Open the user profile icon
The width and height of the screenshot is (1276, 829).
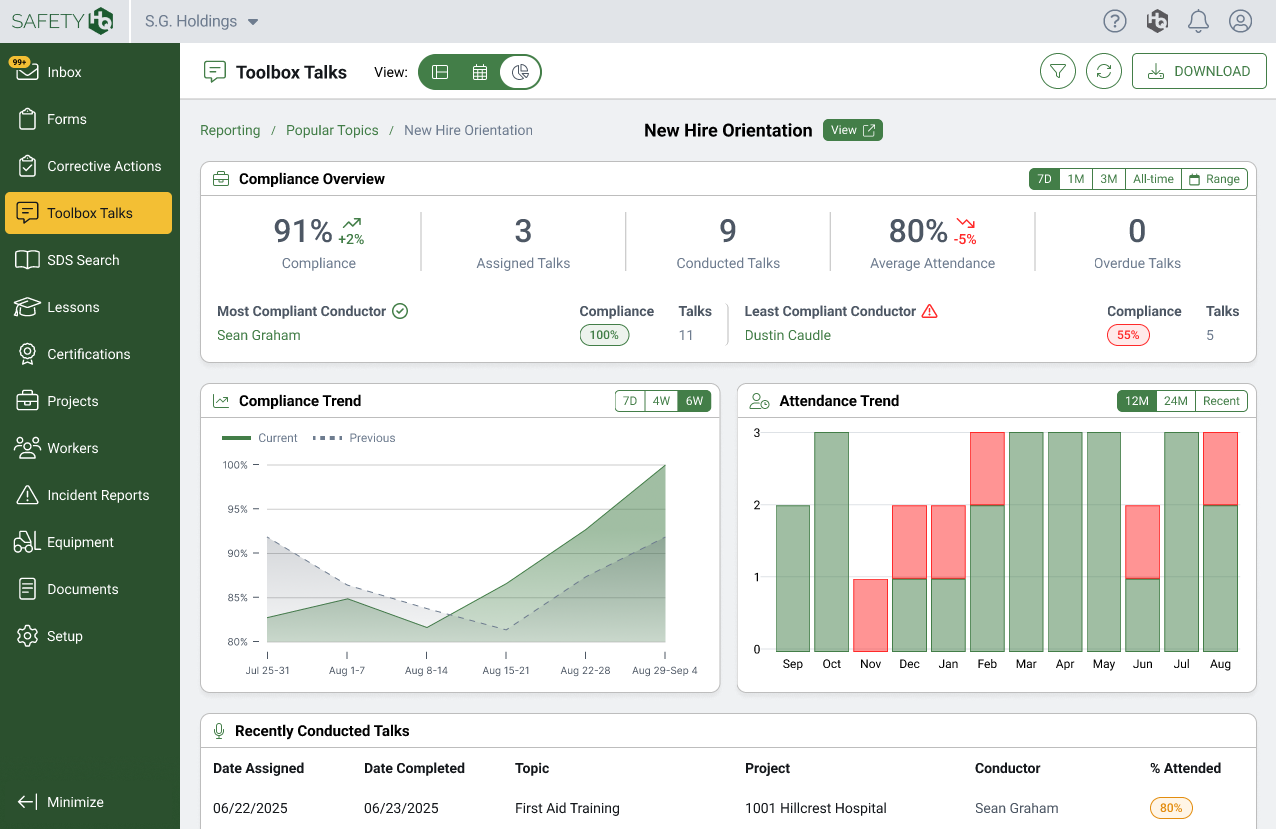tap(1240, 21)
